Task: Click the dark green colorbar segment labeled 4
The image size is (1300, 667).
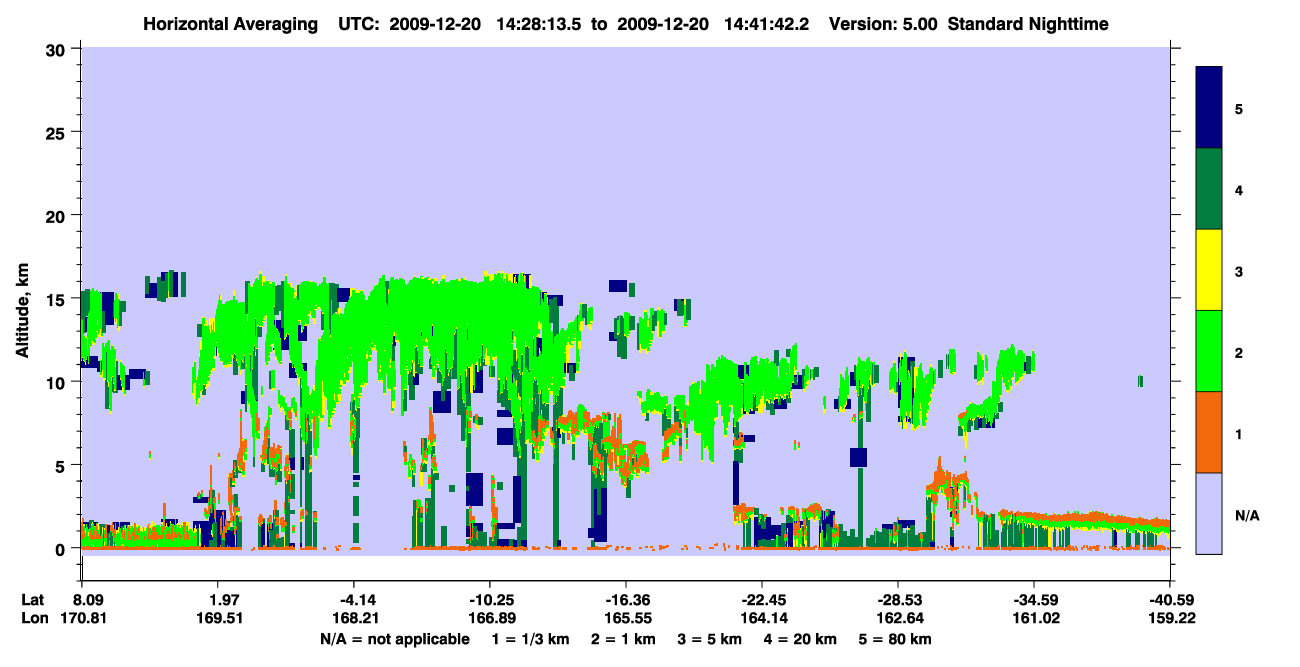Action: pyautogui.click(x=1210, y=188)
